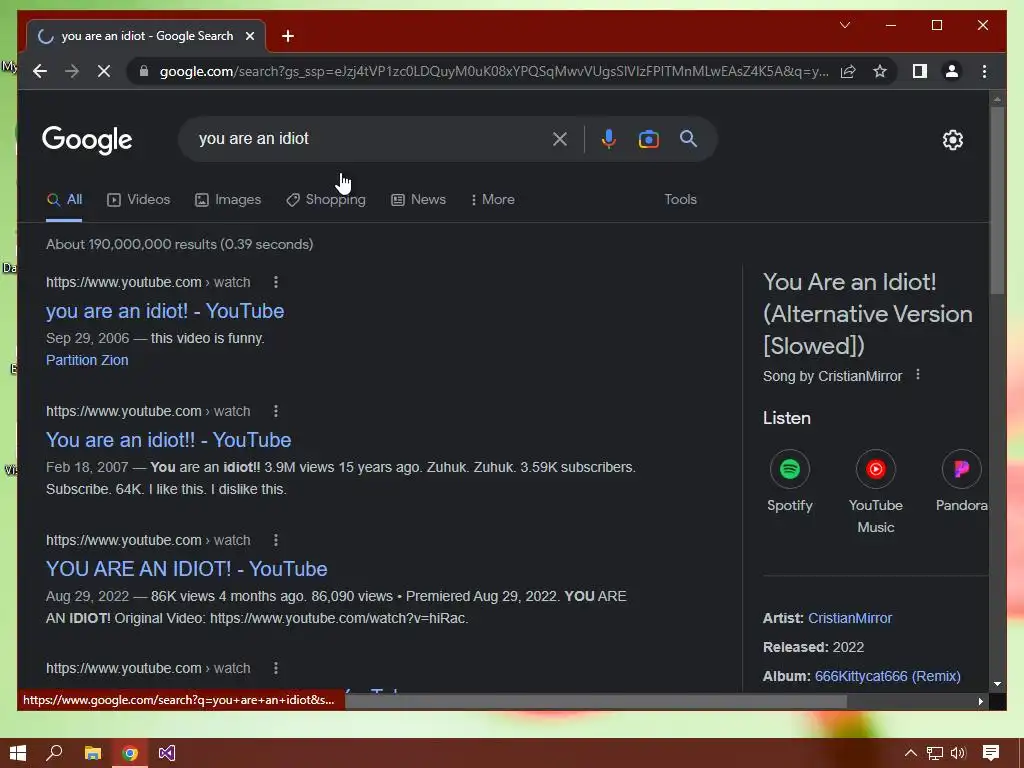Open more options beside Song by CristianMirror
This screenshot has width=1024, height=768.
click(918, 375)
